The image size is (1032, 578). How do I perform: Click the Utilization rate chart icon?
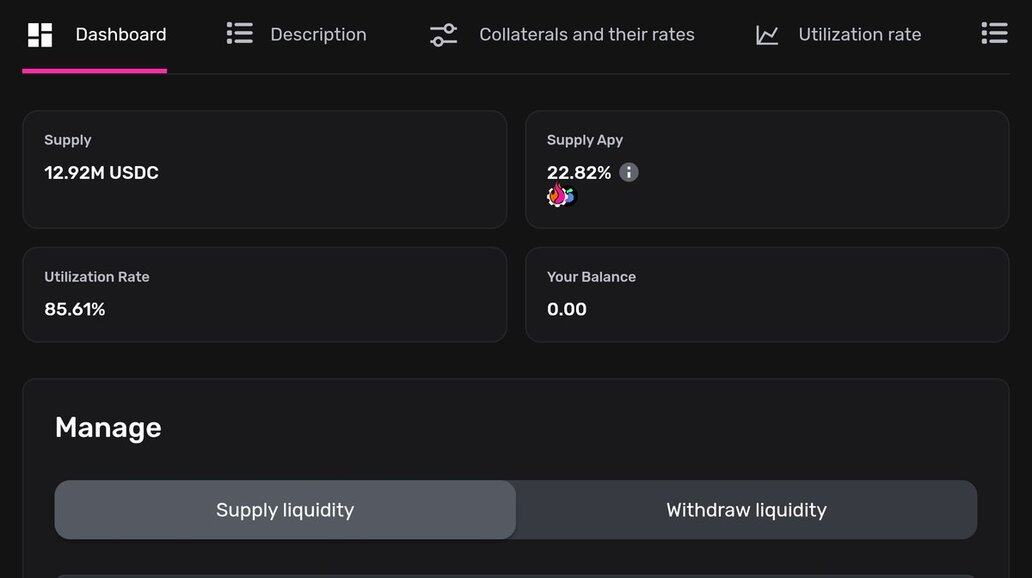[767, 35]
